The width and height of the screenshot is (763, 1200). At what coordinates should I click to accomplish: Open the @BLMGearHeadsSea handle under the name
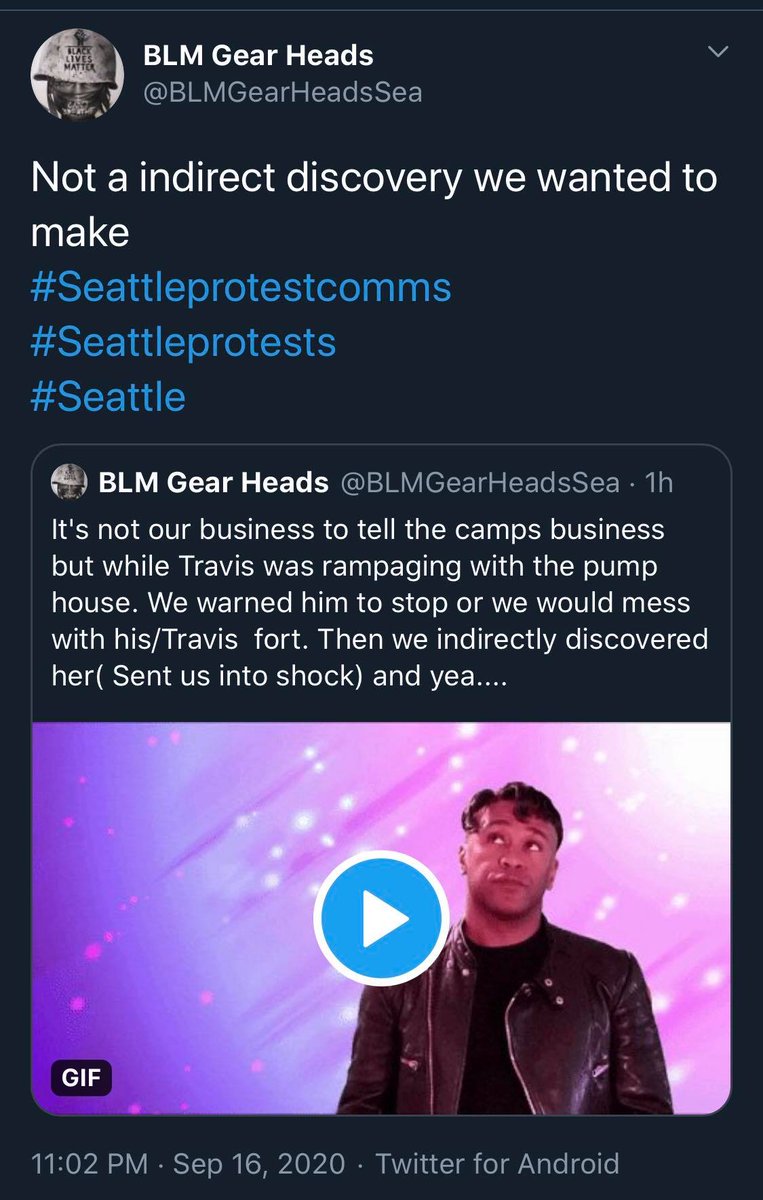click(x=283, y=93)
